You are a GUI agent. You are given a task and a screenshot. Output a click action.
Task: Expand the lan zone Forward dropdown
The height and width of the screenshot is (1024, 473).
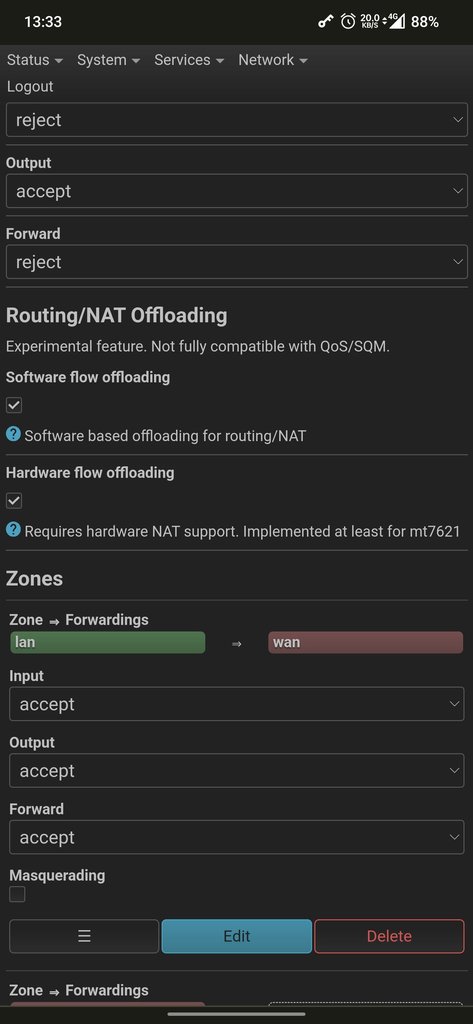point(236,837)
